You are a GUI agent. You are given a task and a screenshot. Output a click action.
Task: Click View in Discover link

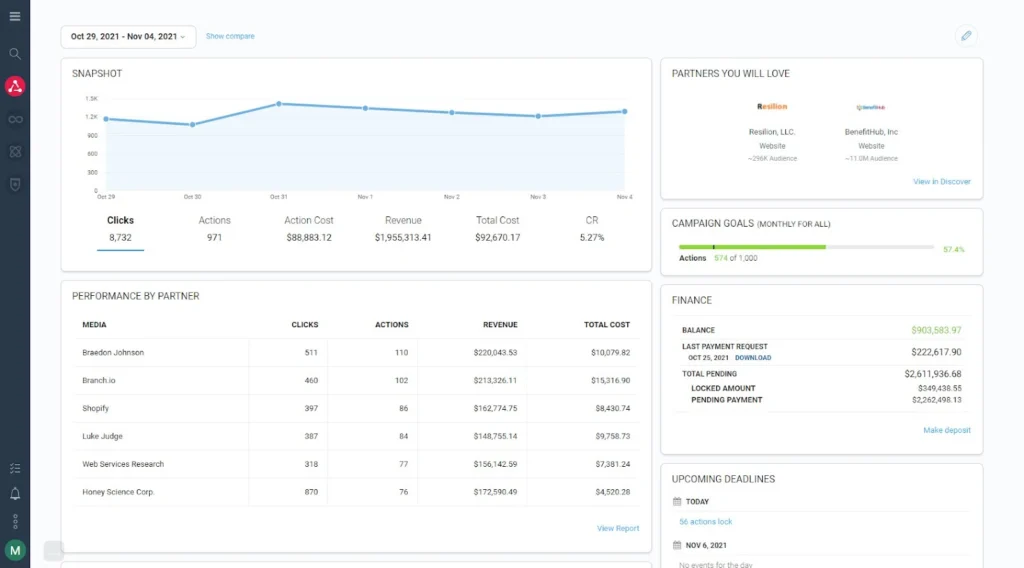[x=941, y=182]
